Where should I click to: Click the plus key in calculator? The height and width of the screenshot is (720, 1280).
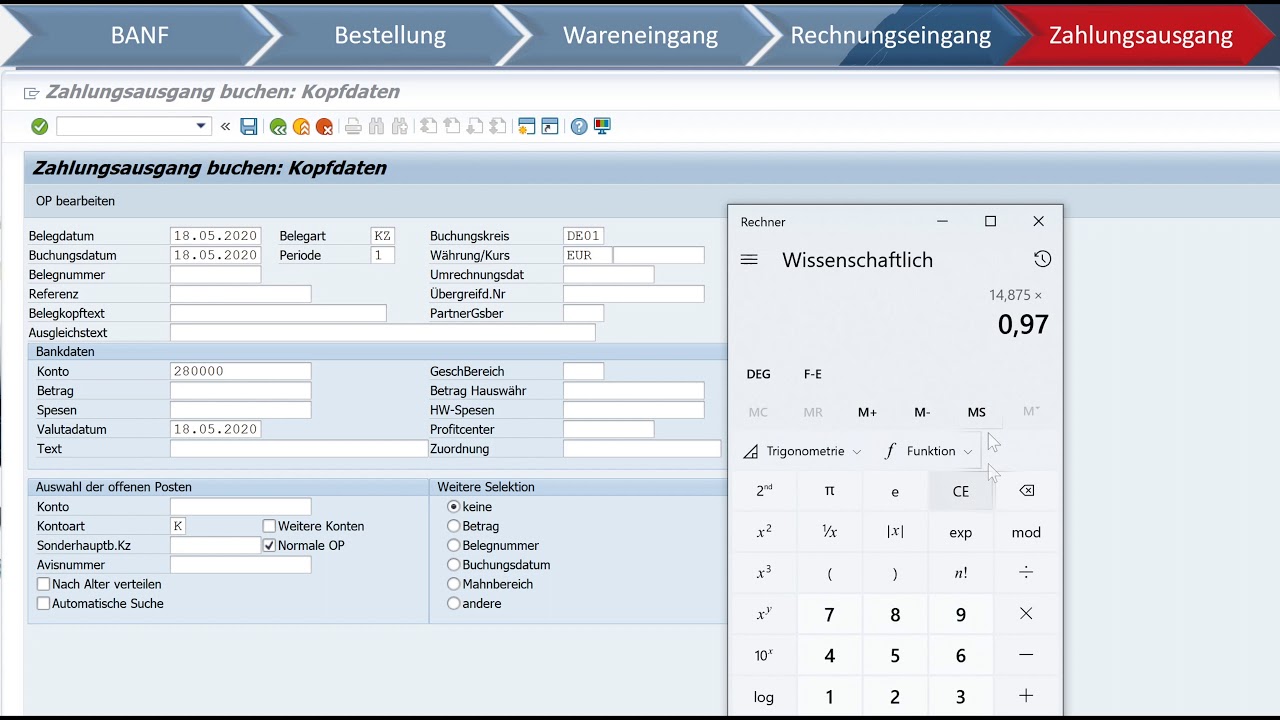coord(1026,696)
